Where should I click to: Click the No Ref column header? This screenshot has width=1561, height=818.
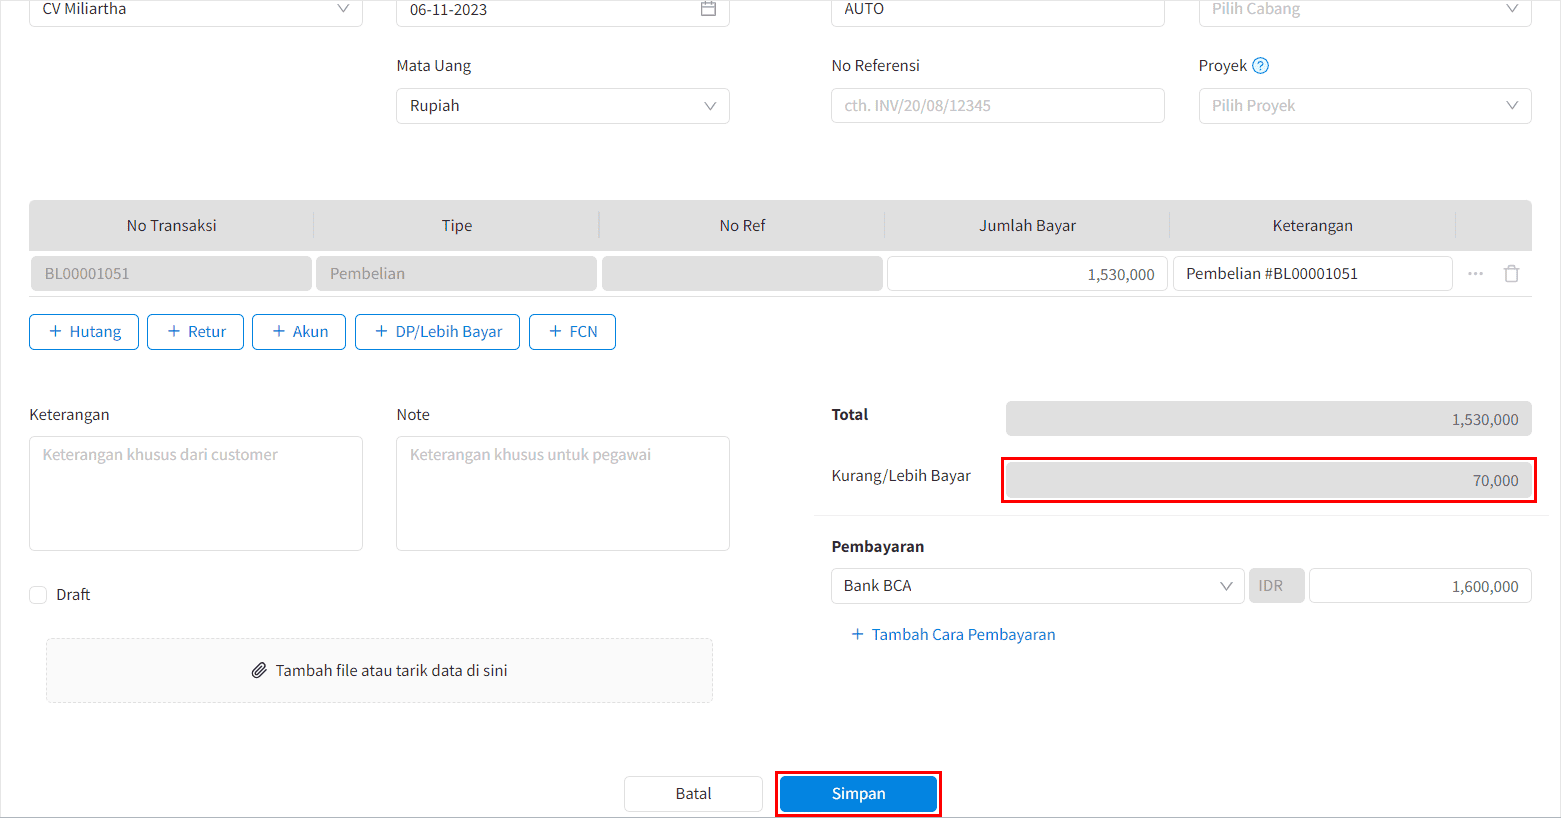[742, 226]
